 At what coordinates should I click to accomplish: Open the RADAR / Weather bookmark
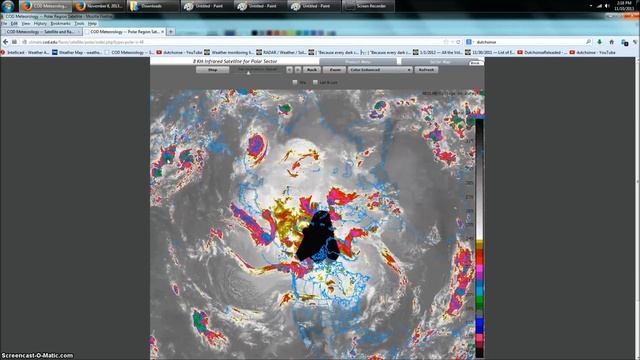click(x=281, y=52)
